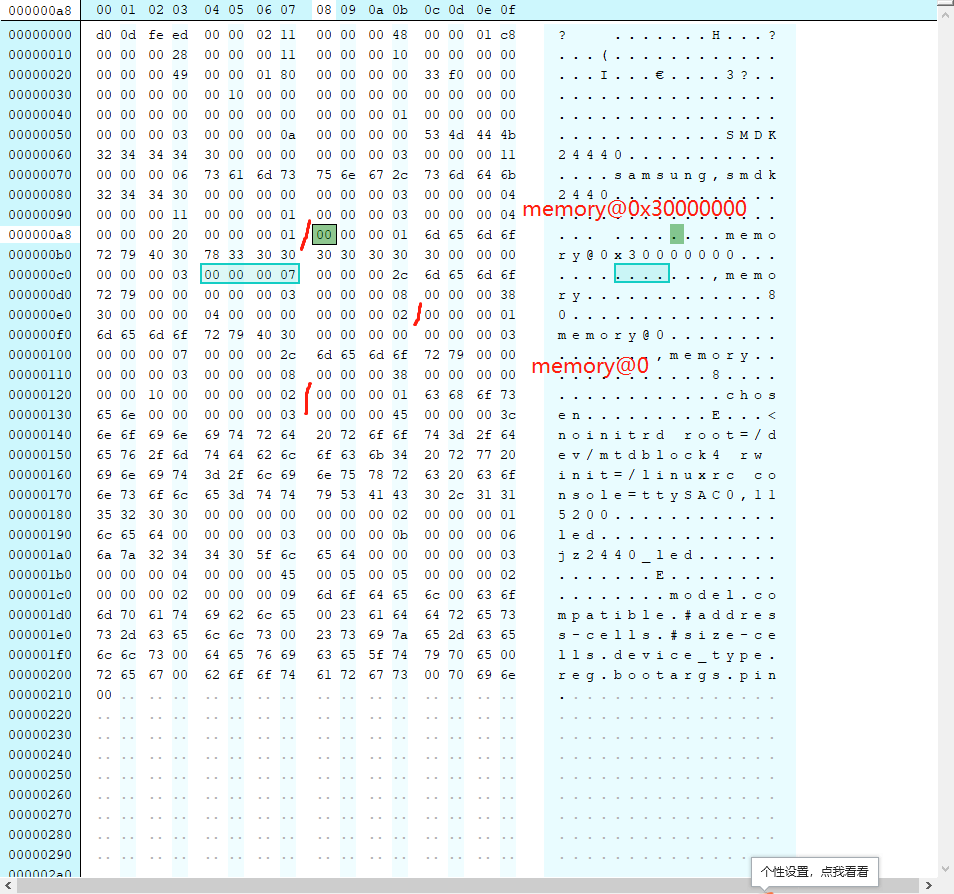Click the samsung,smdk ASCII text

[695, 175]
